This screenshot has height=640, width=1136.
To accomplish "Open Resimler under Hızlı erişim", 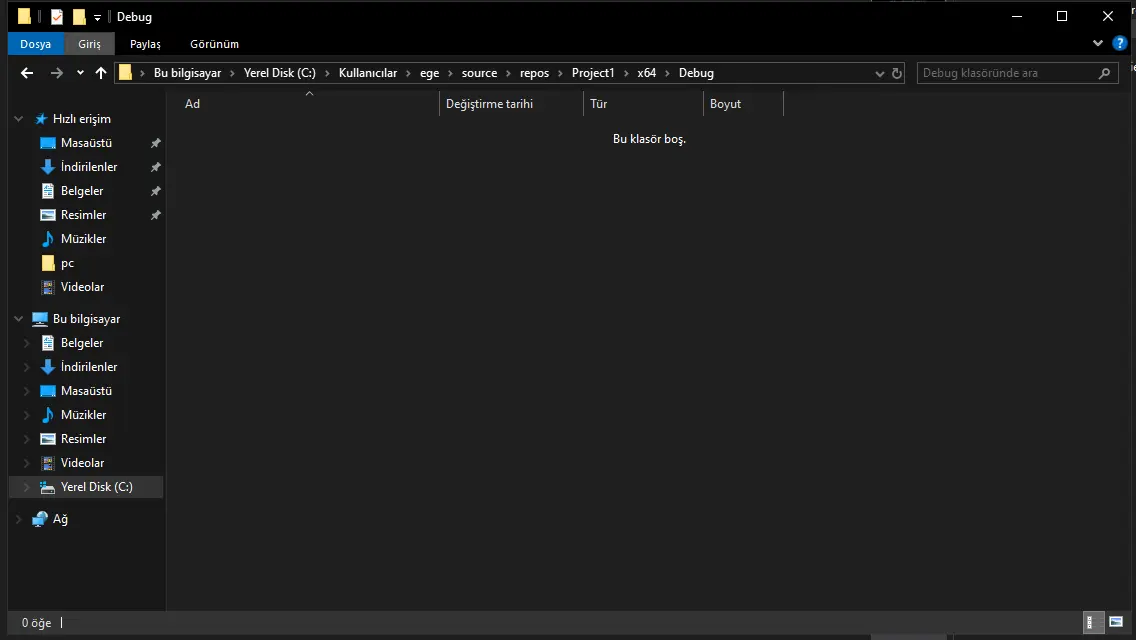I will coord(83,215).
